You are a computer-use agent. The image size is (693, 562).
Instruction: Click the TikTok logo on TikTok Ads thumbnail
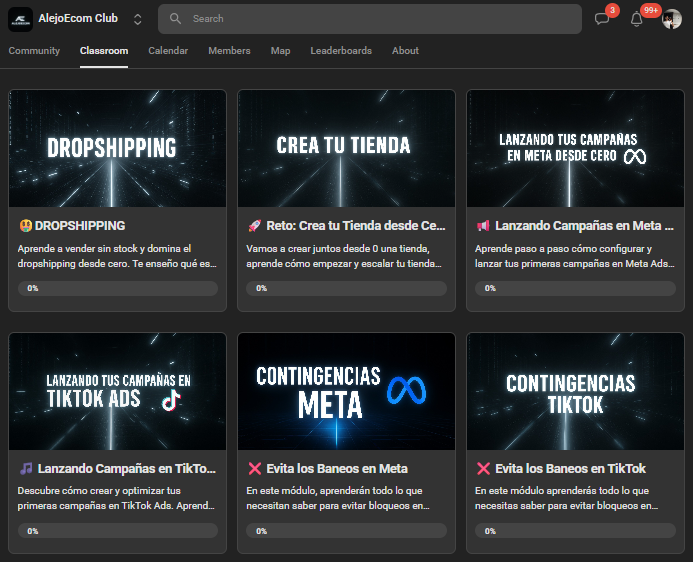[x=171, y=400]
